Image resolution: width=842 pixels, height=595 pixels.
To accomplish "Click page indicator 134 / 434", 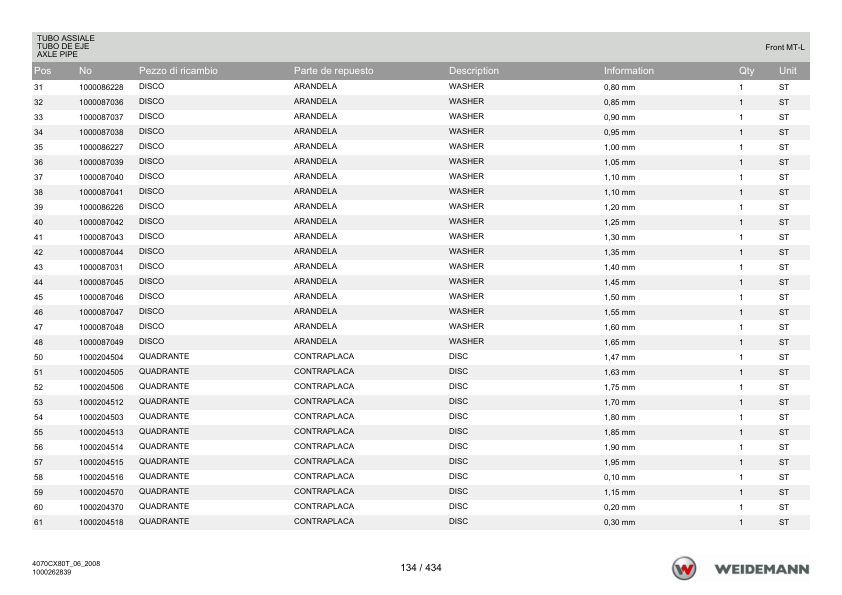I will pos(421,568).
